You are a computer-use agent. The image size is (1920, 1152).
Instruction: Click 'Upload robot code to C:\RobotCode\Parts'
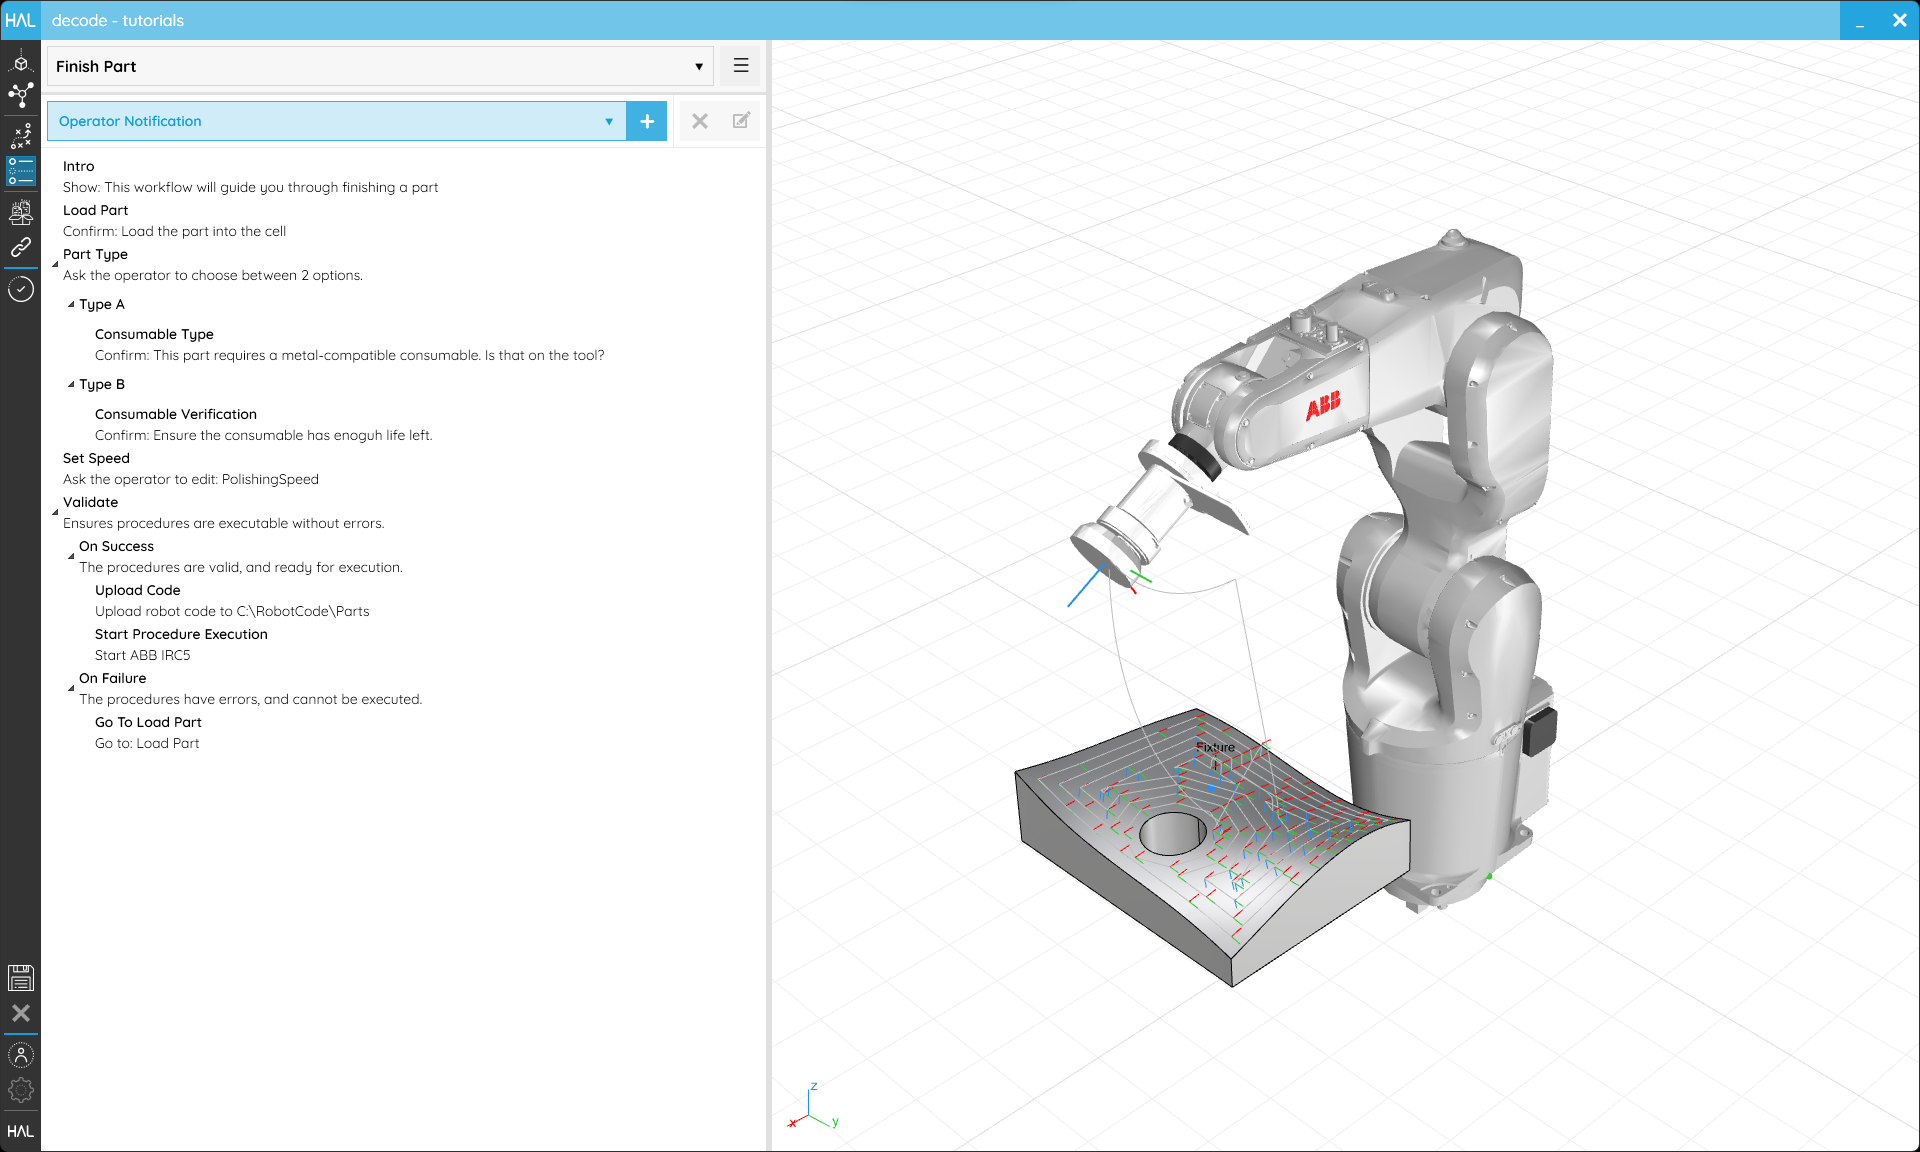(232, 611)
